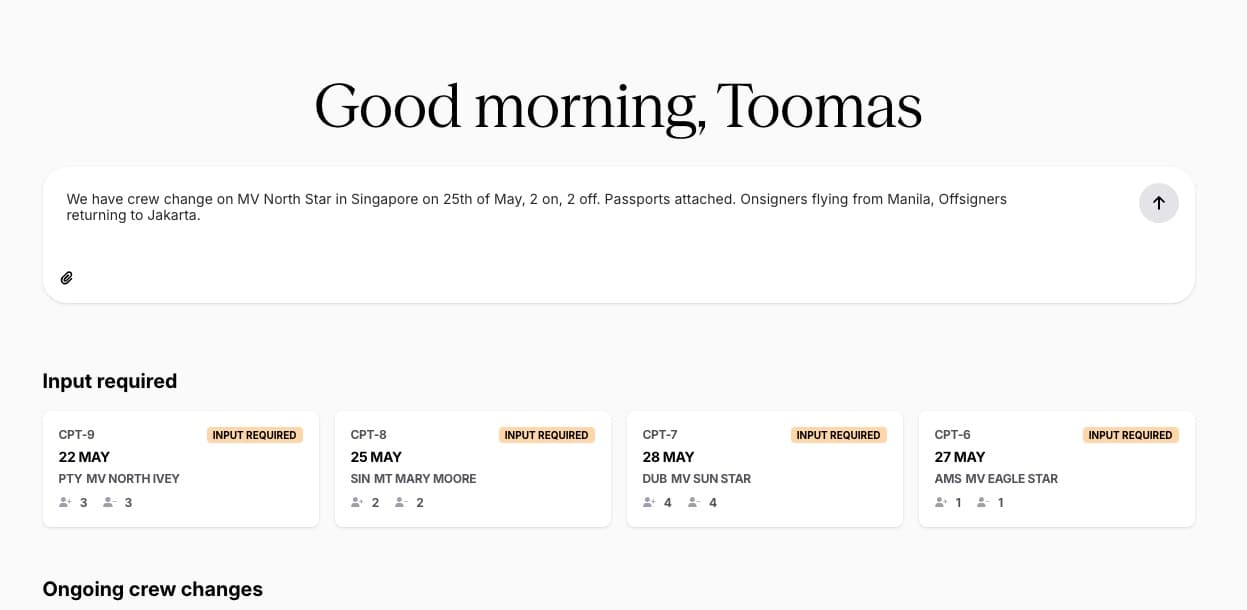Click the Input Required badge on CPT-9
Image resolution: width=1247 pixels, height=610 pixels.
click(254, 435)
